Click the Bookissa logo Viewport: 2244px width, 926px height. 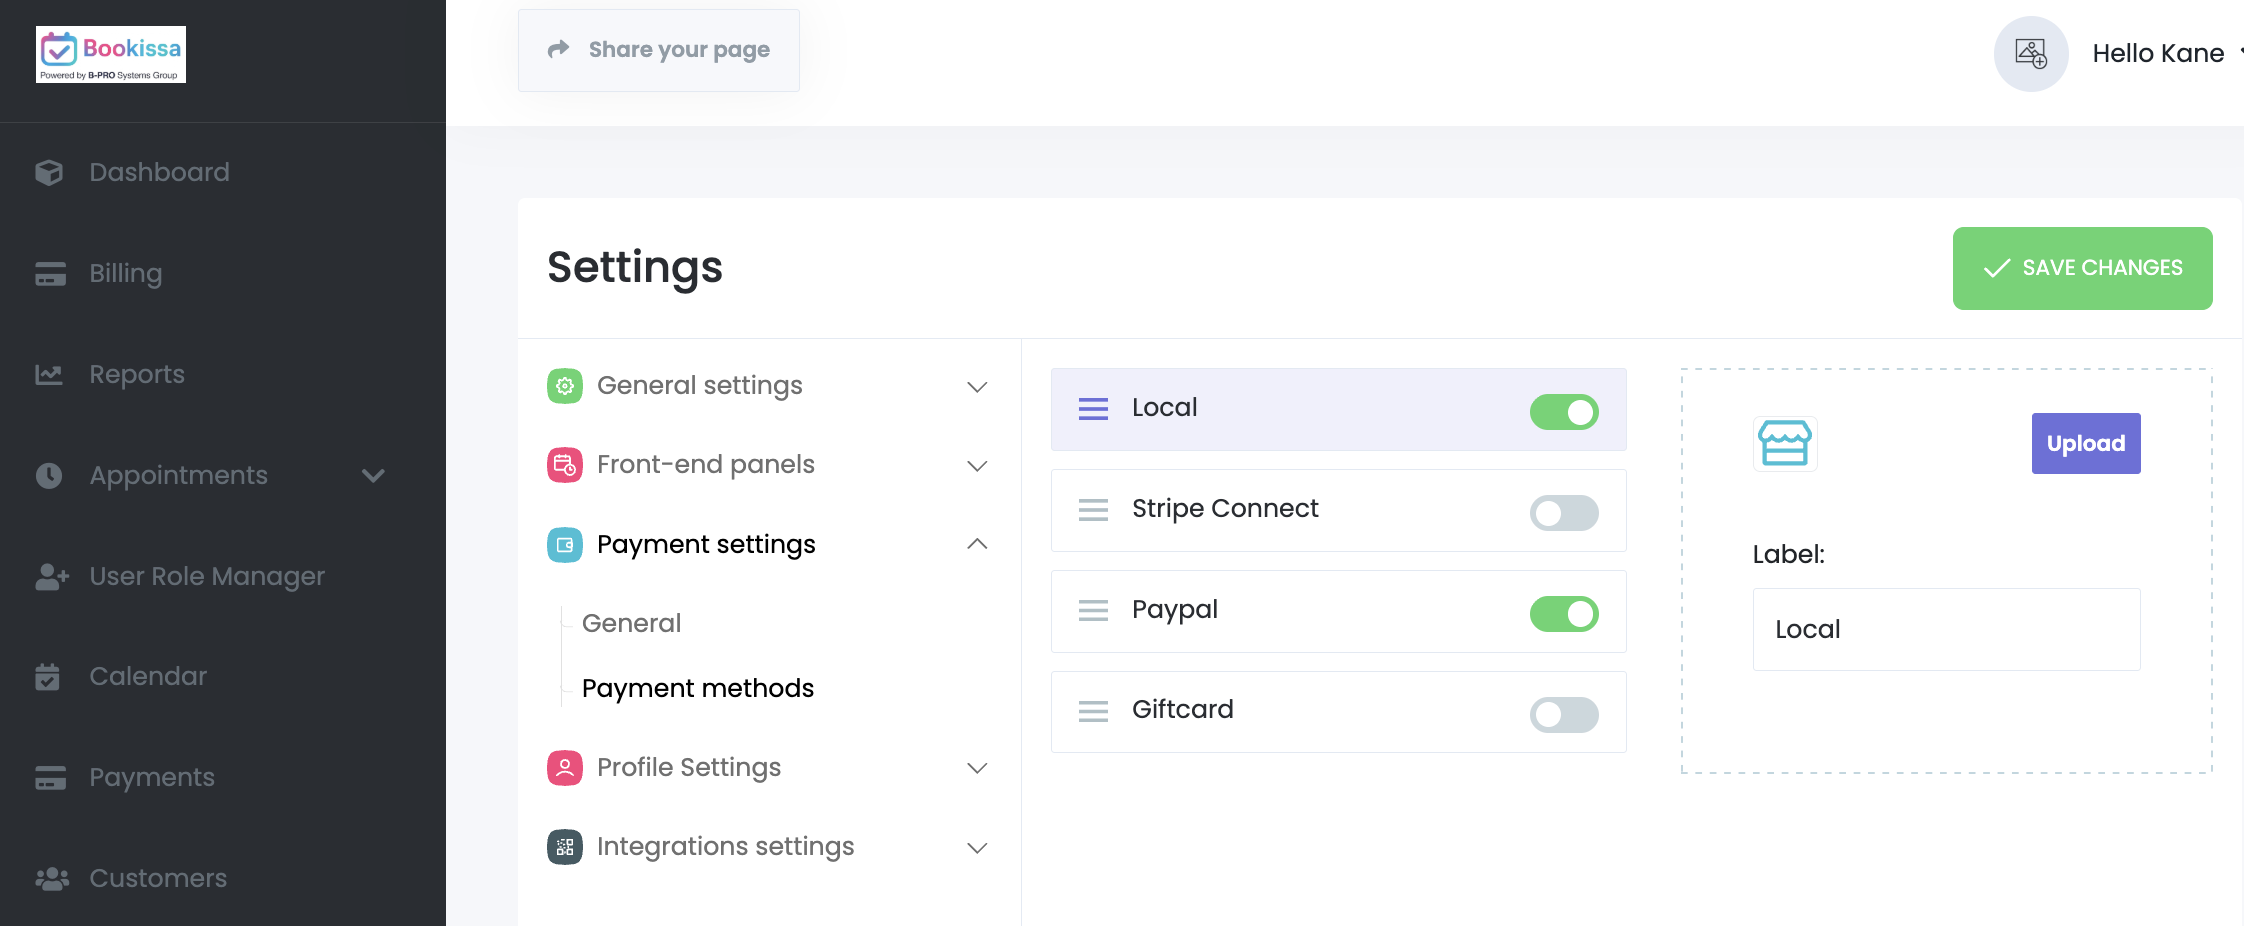(111, 54)
